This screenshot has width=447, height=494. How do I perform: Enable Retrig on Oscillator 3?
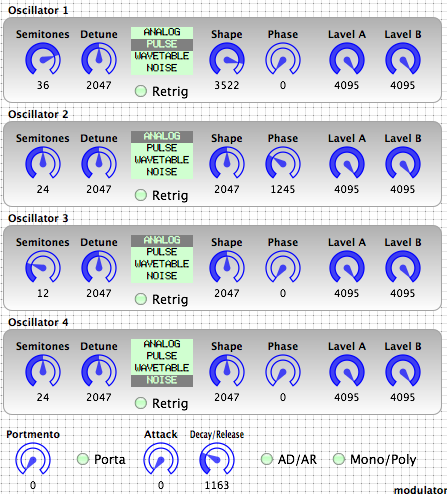tap(141, 299)
